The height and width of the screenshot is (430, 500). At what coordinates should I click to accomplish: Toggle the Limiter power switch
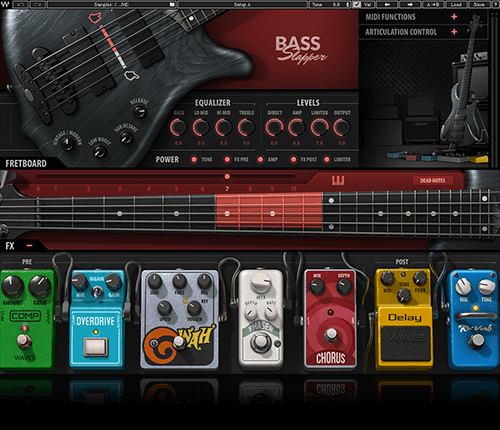pos(327,160)
